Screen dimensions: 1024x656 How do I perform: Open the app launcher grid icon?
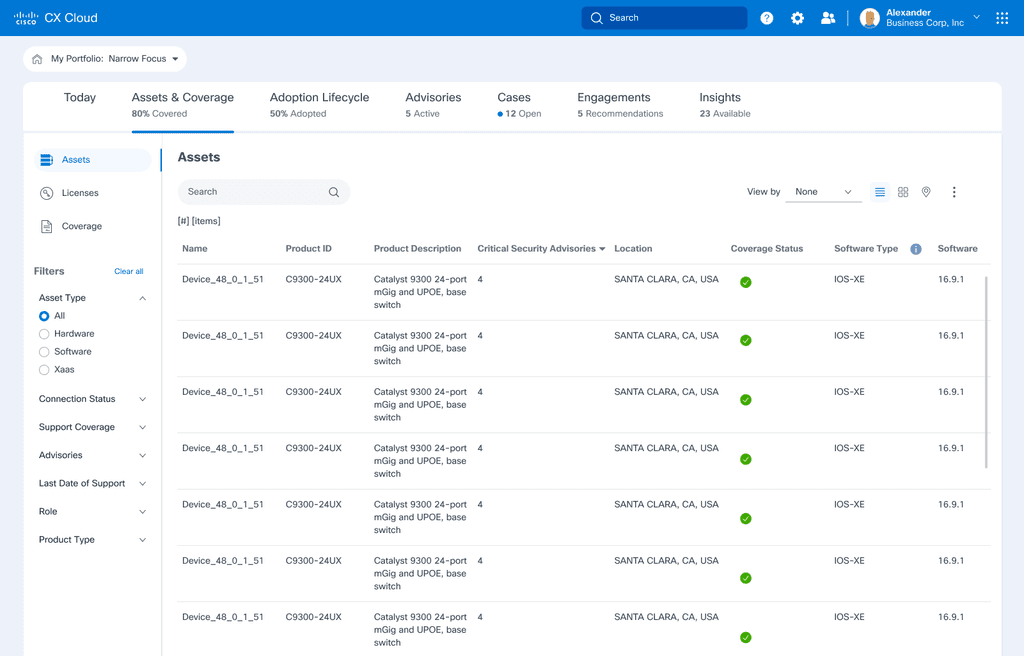pos(1002,18)
